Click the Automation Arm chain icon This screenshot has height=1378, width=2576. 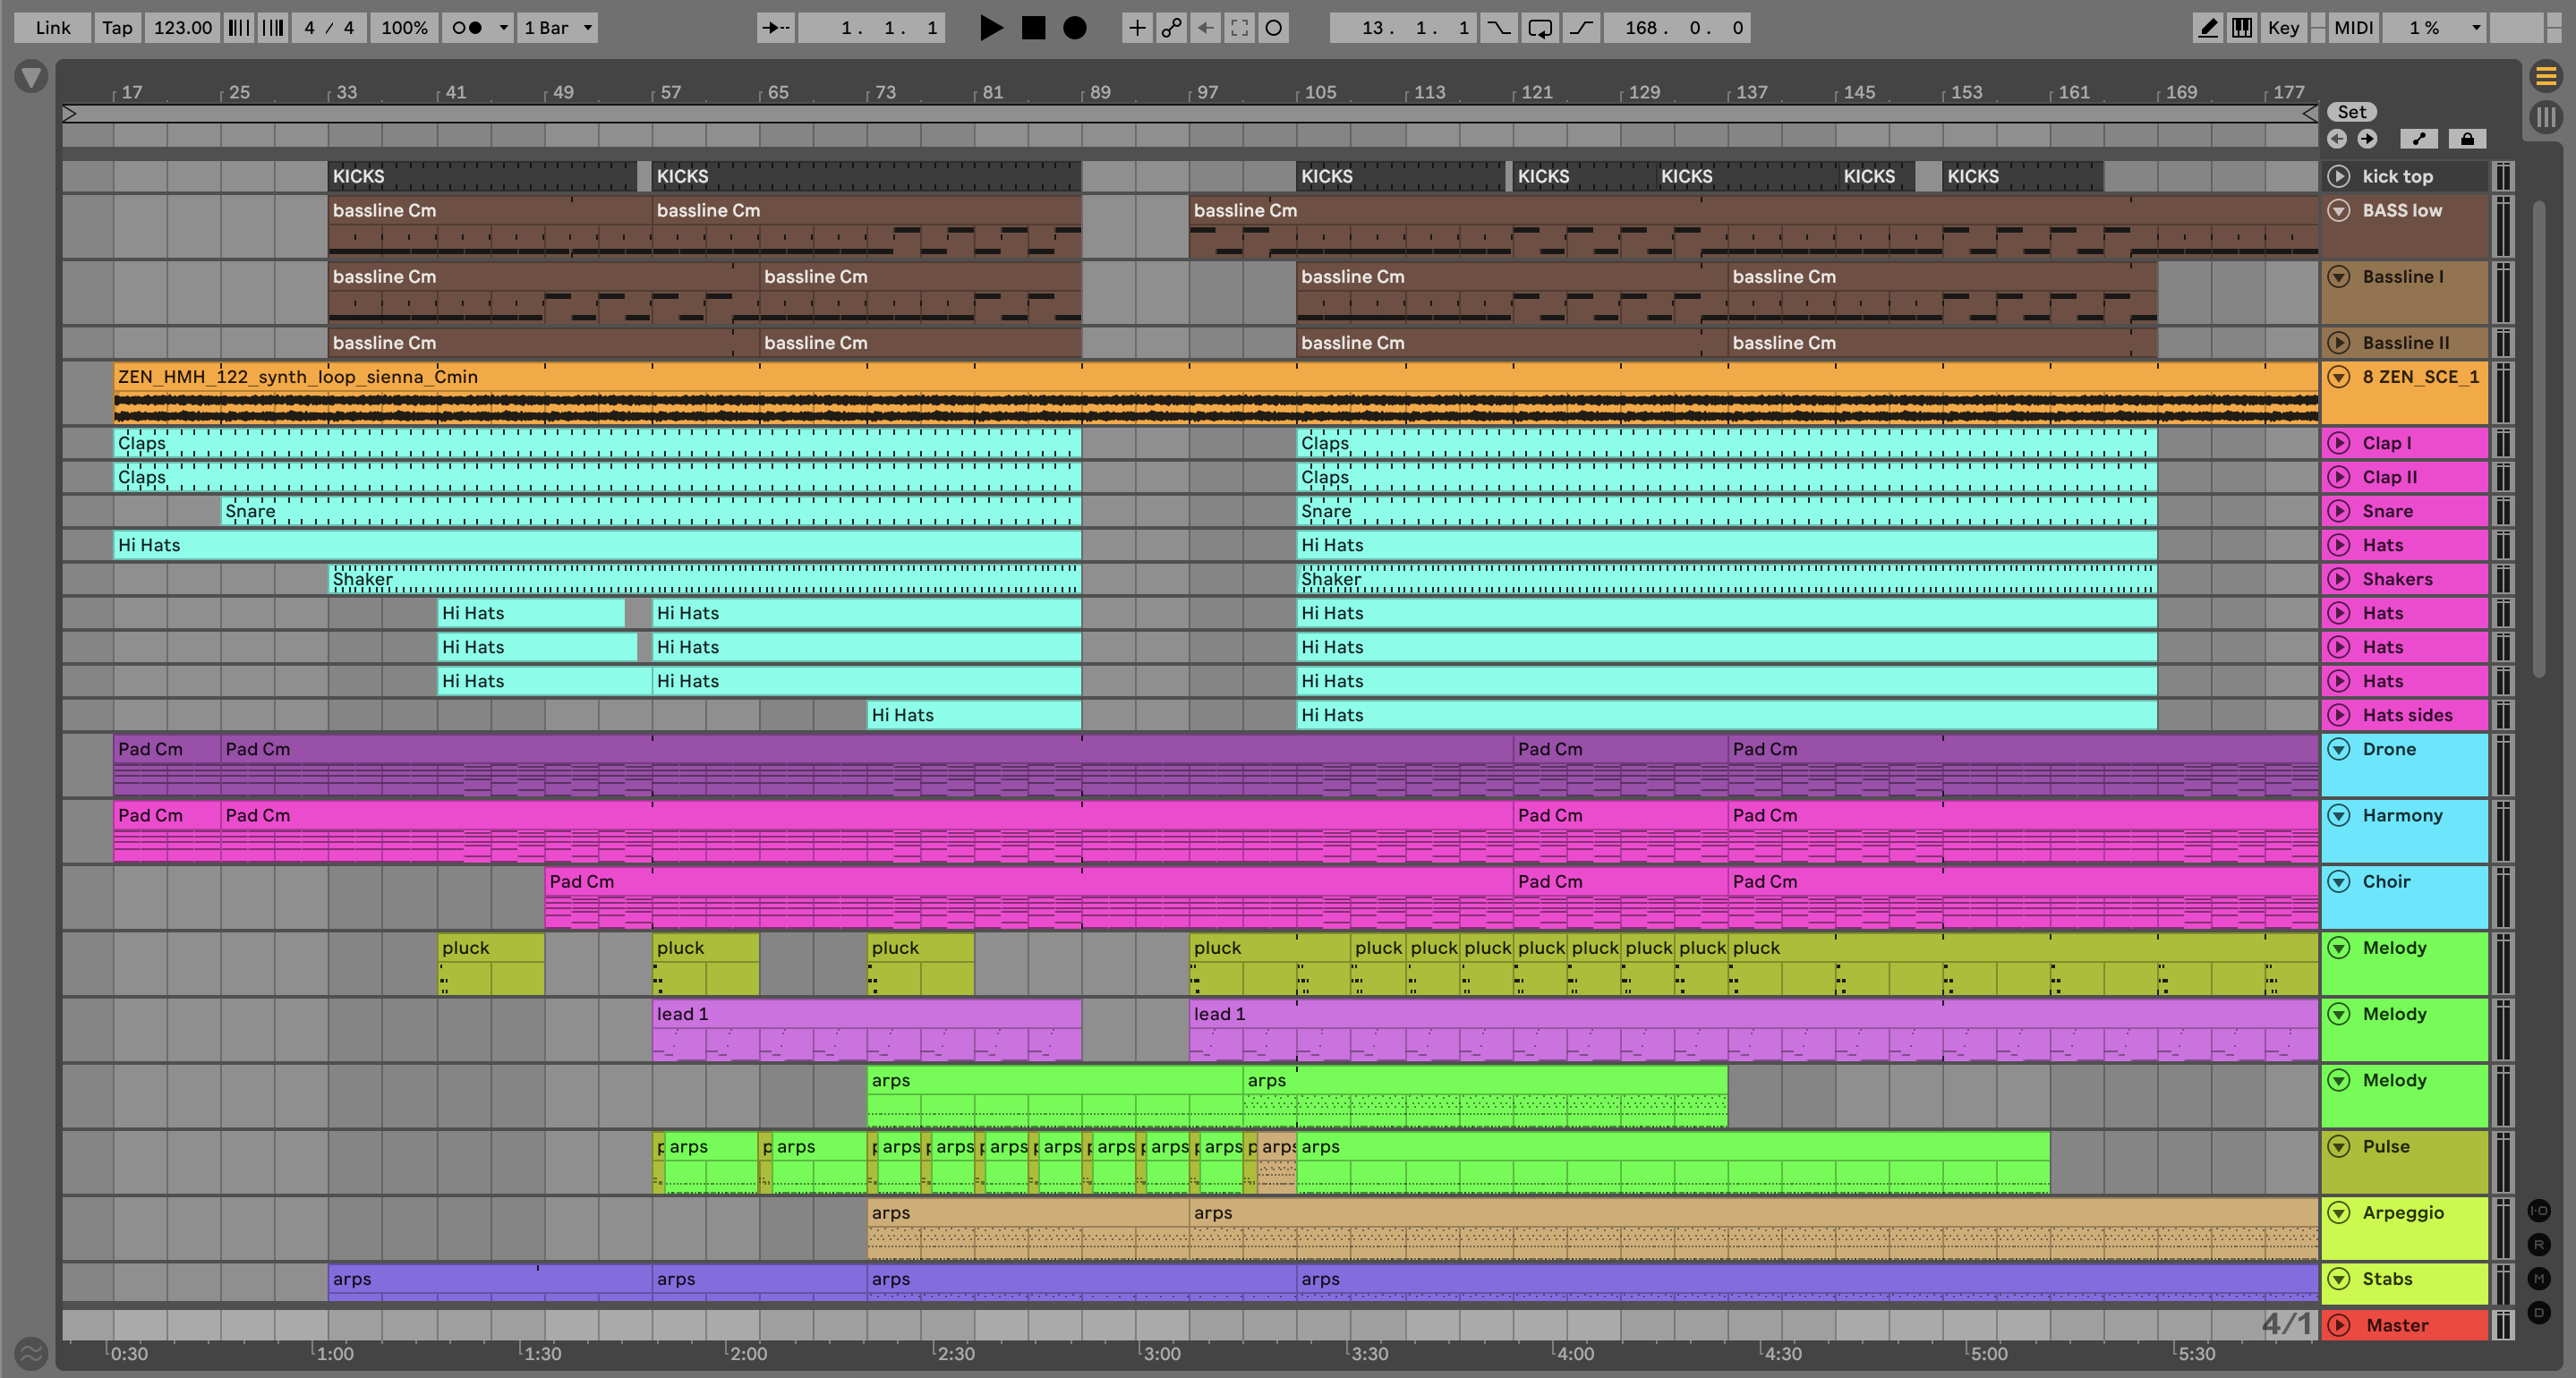[x=1171, y=28]
